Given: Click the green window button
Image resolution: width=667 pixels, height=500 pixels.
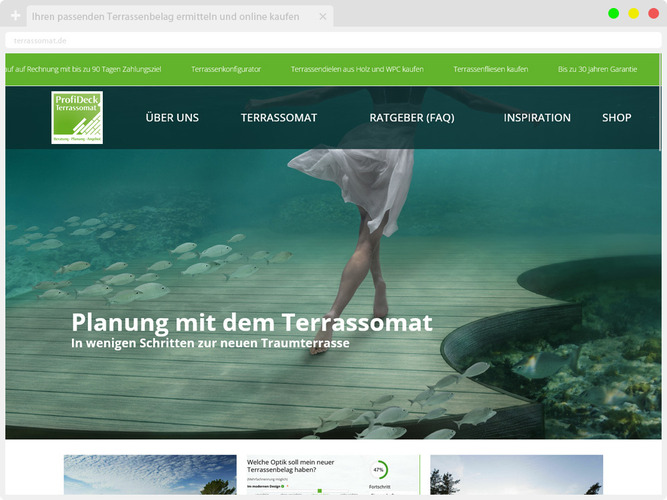Looking at the screenshot, I should (x=613, y=13).
